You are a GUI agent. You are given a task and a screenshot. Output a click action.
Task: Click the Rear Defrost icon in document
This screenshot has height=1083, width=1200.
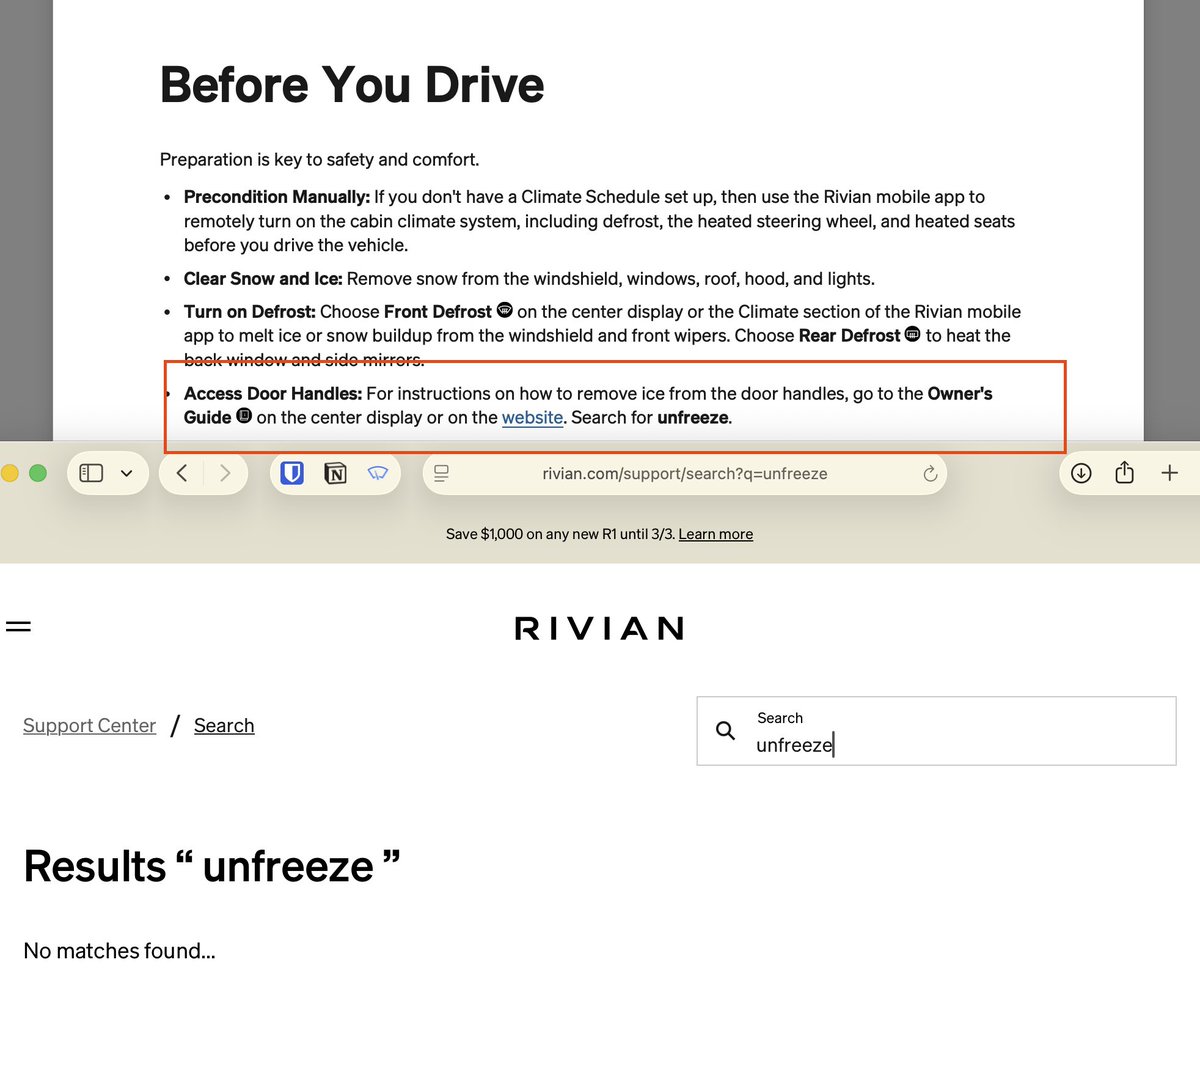[912, 334]
